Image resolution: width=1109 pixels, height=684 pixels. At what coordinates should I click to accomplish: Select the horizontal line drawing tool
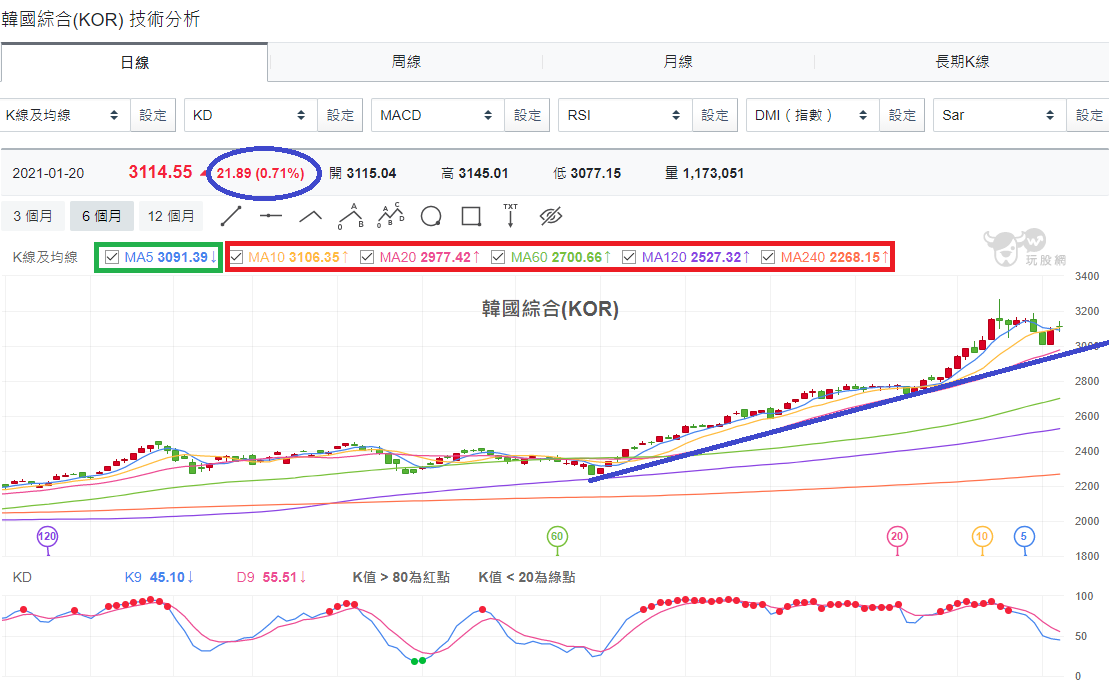click(271, 216)
